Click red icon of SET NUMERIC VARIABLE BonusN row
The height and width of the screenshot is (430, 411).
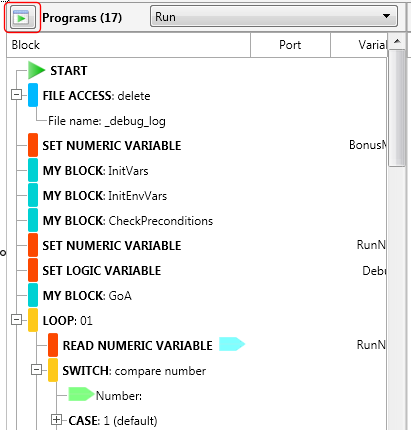coord(33,145)
